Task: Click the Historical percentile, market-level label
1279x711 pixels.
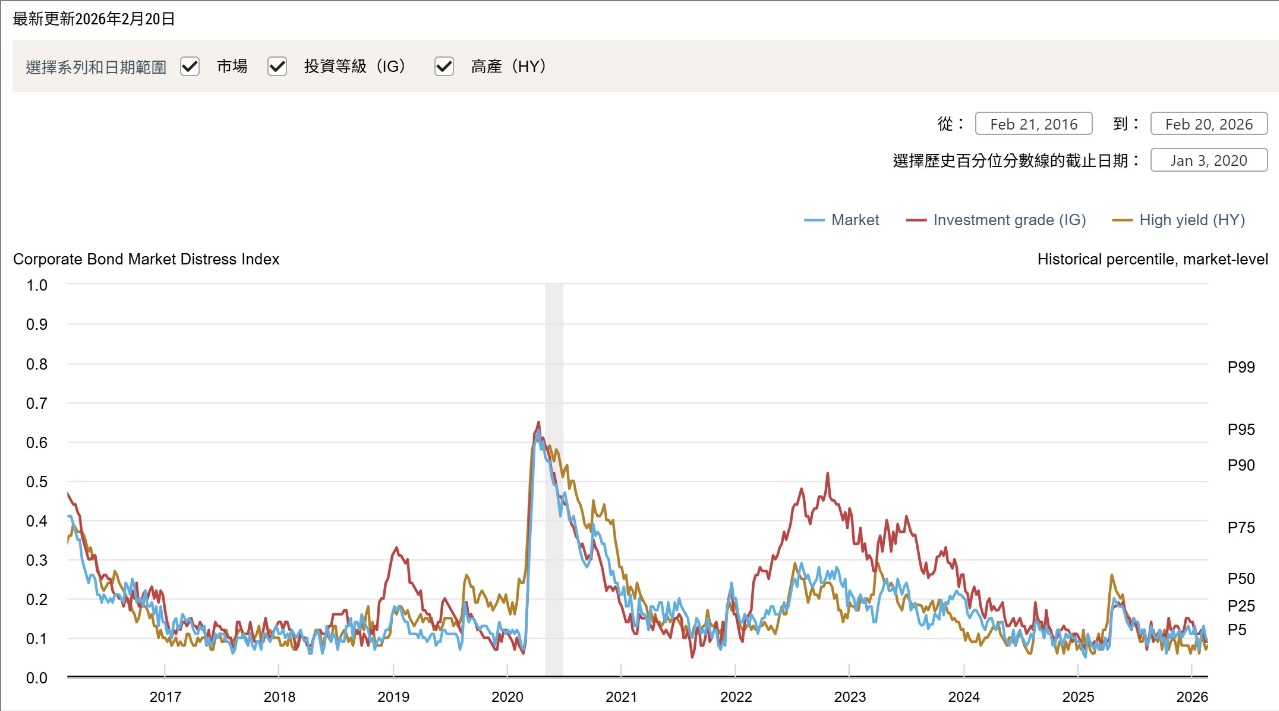Action: 1153,259
